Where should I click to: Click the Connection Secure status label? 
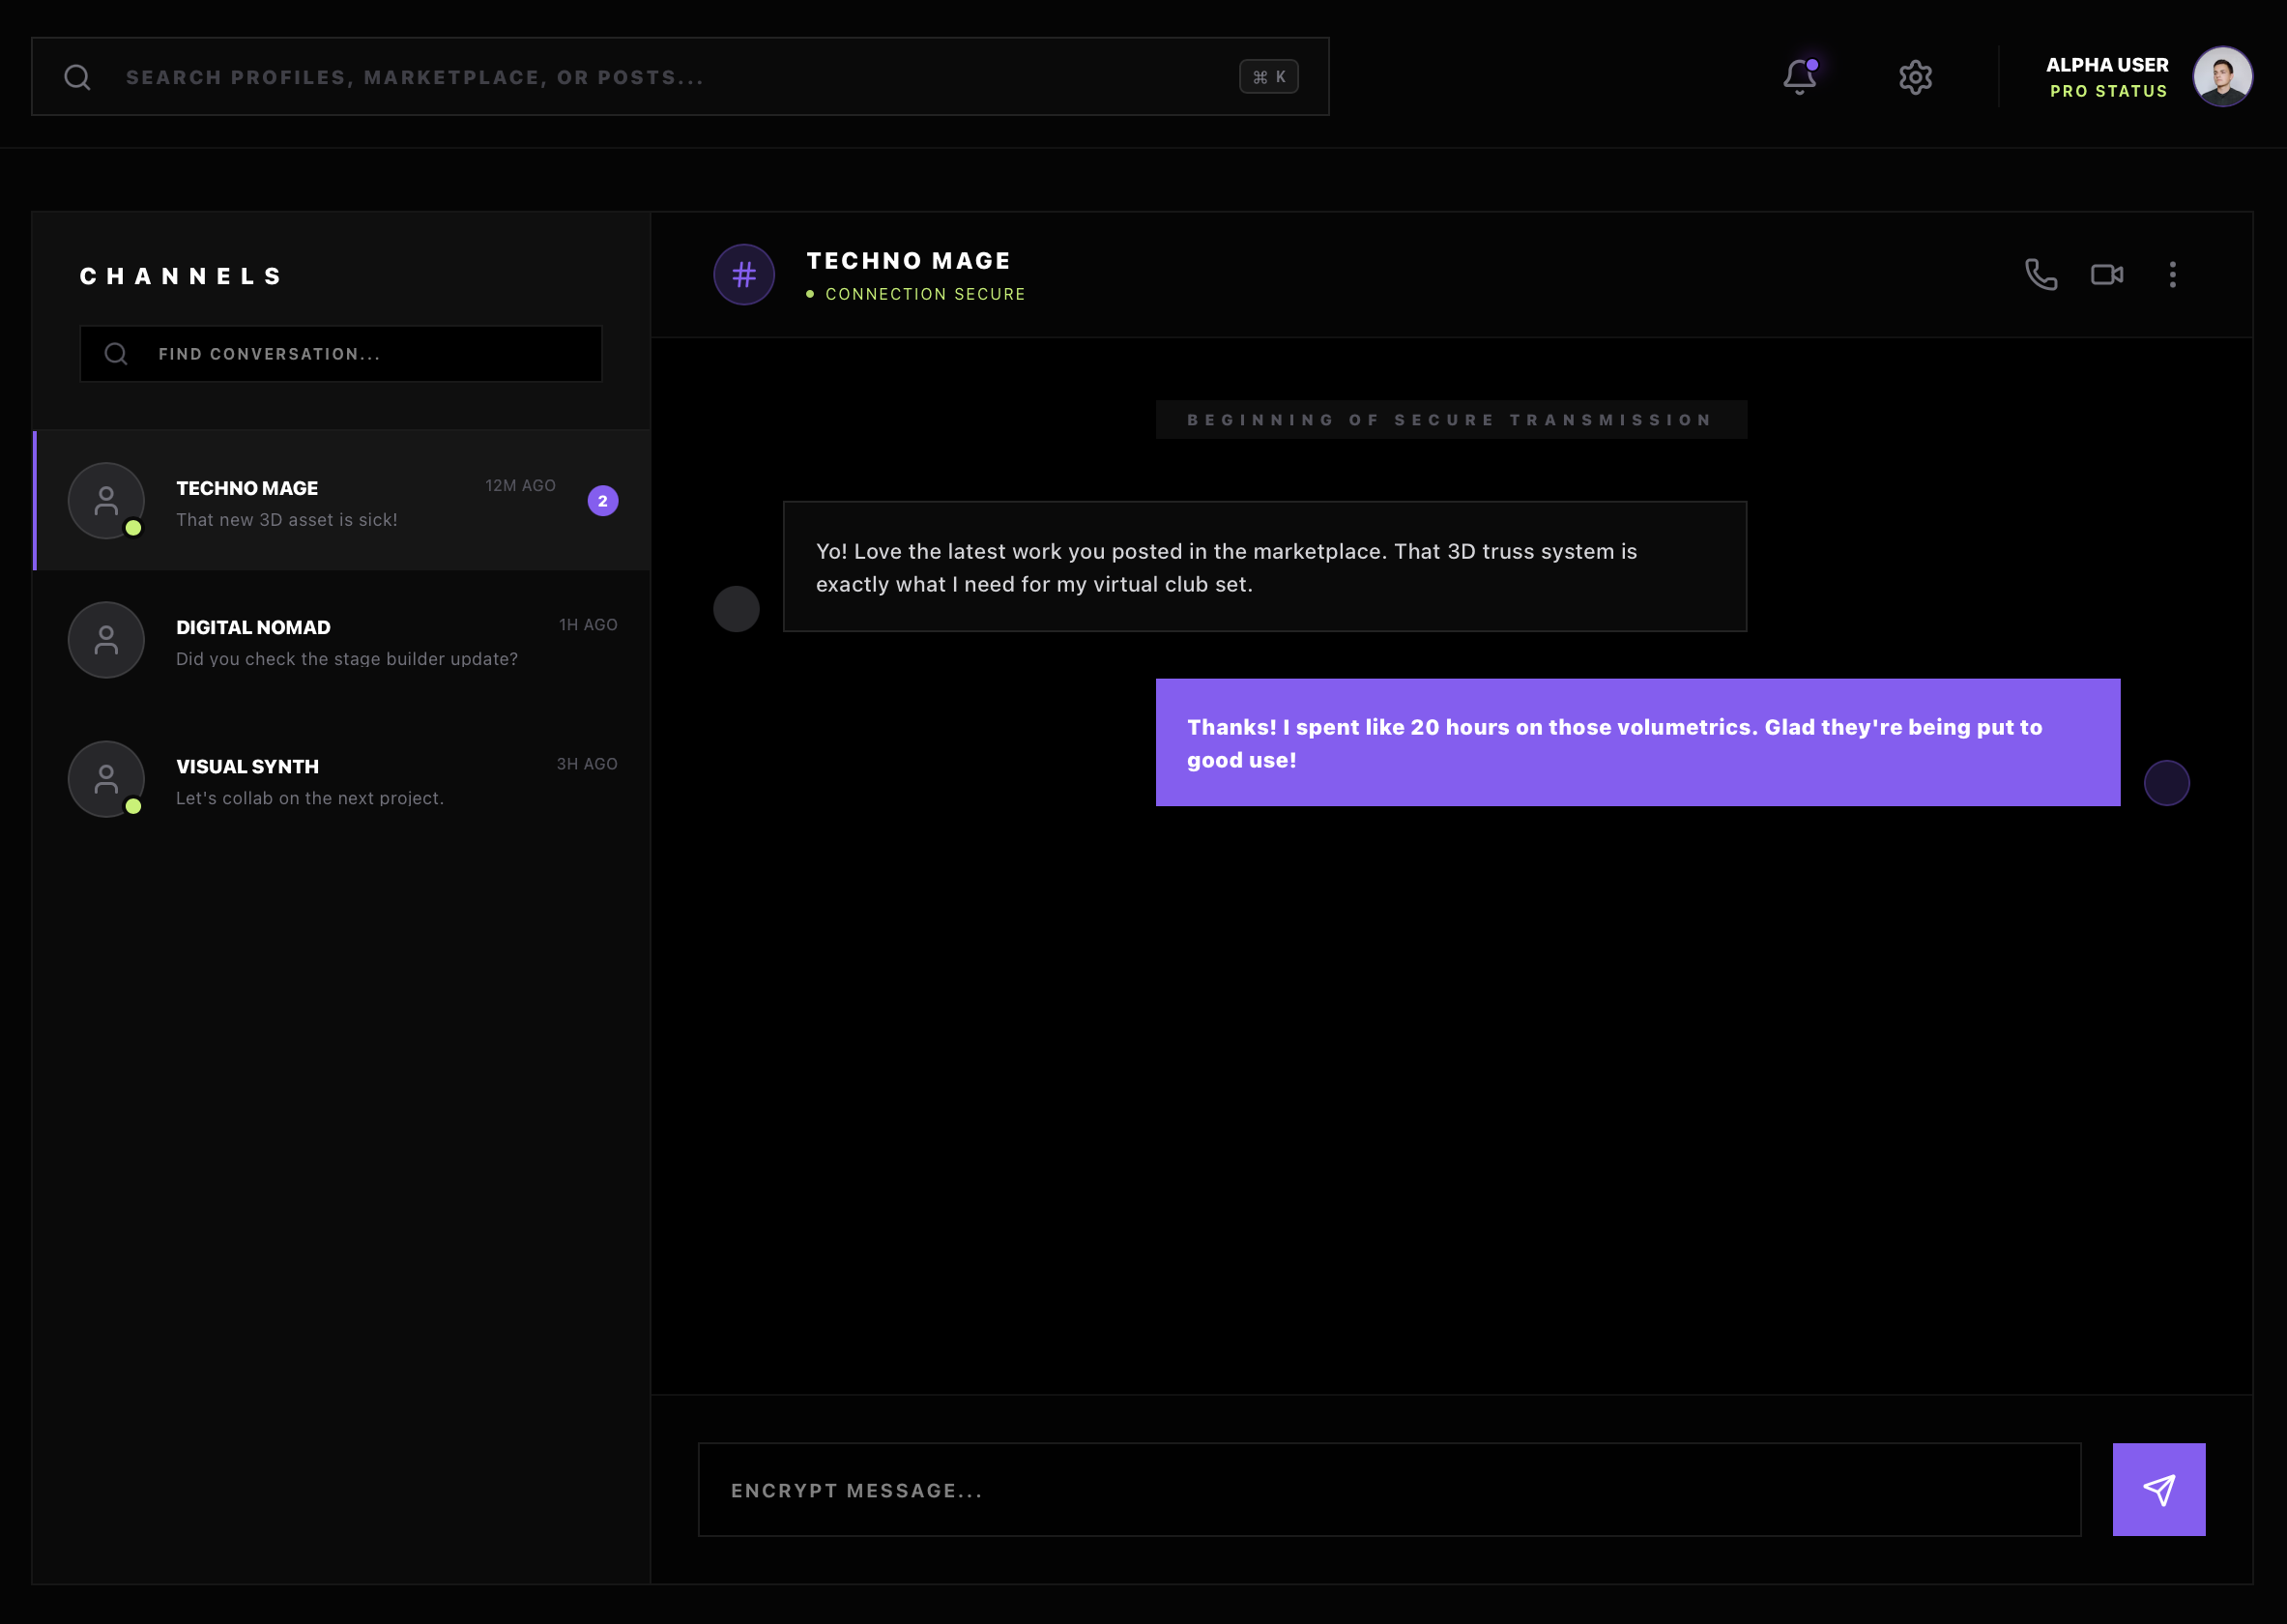(x=925, y=294)
